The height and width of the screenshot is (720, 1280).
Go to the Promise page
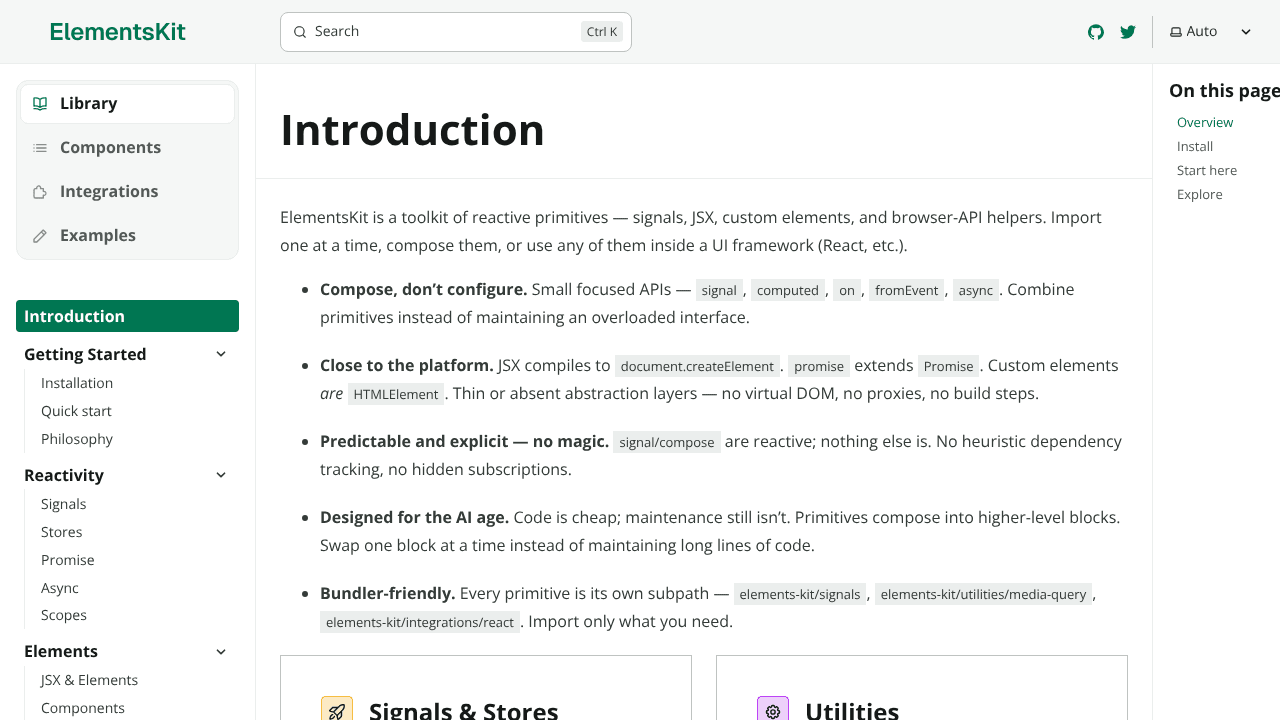68,560
